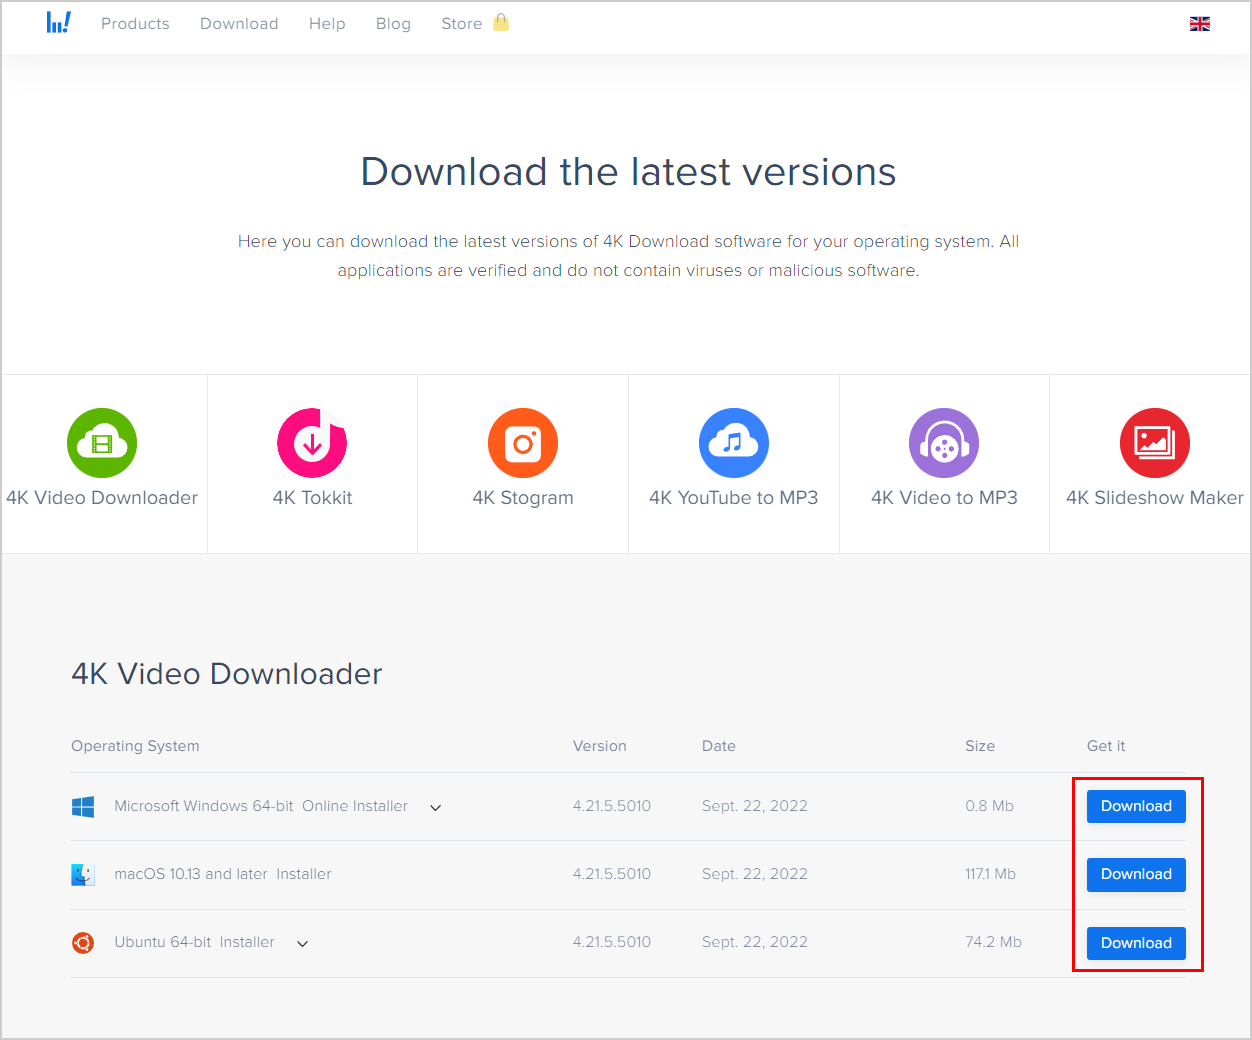Image resolution: width=1252 pixels, height=1040 pixels.
Task: Click the 4K Tokkit label
Action: pyautogui.click(x=312, y=498)
